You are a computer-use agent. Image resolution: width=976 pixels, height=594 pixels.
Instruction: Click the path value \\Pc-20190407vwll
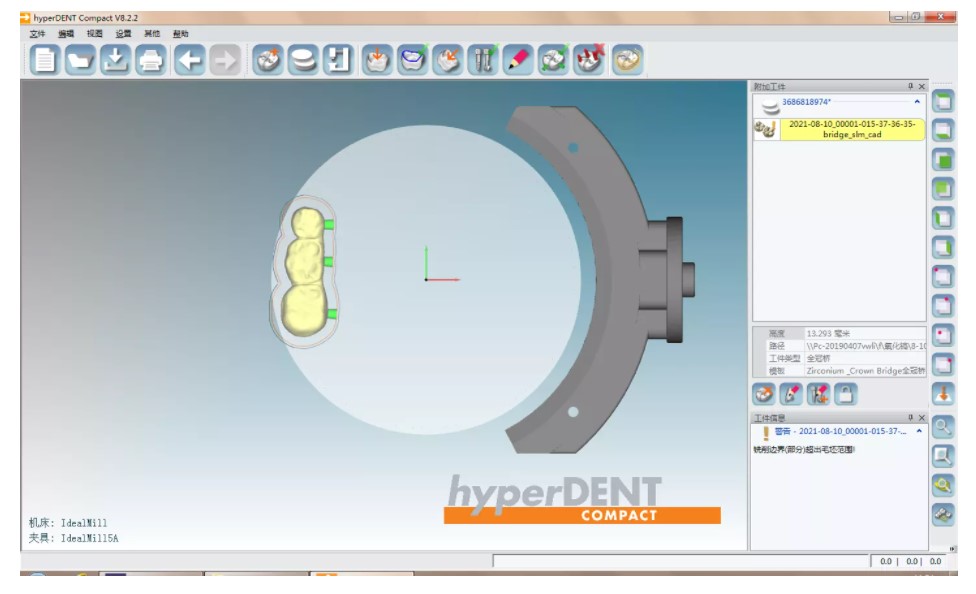tap(865, 346)
